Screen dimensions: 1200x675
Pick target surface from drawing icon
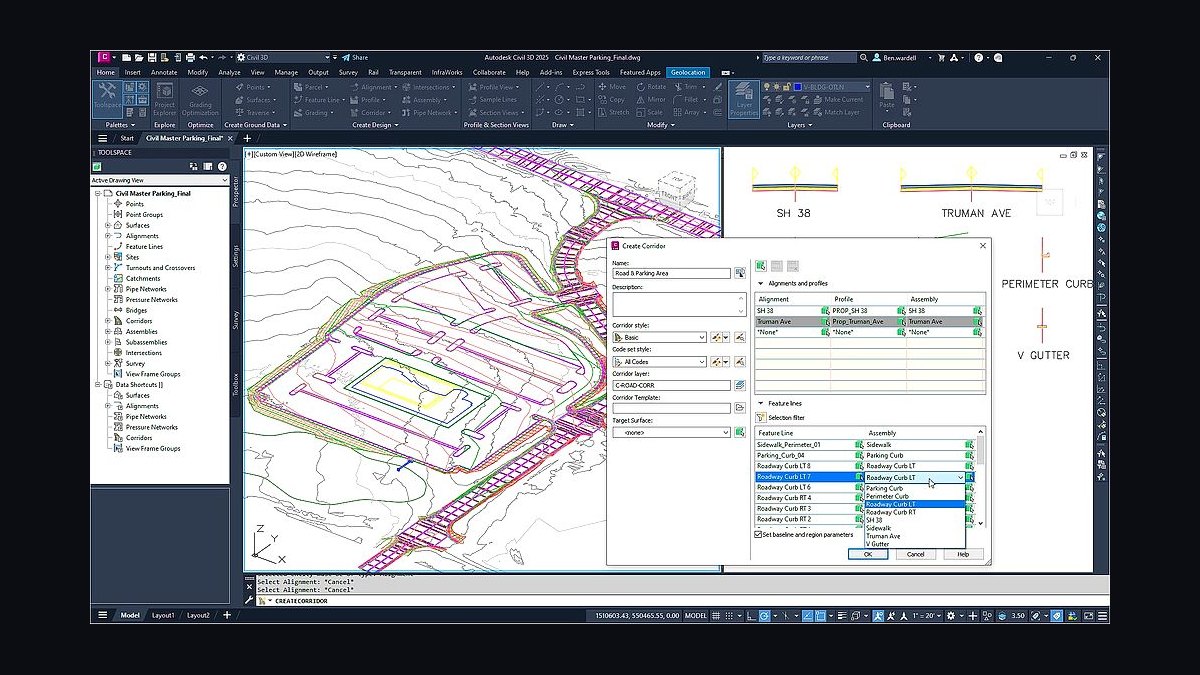[740, 433]
